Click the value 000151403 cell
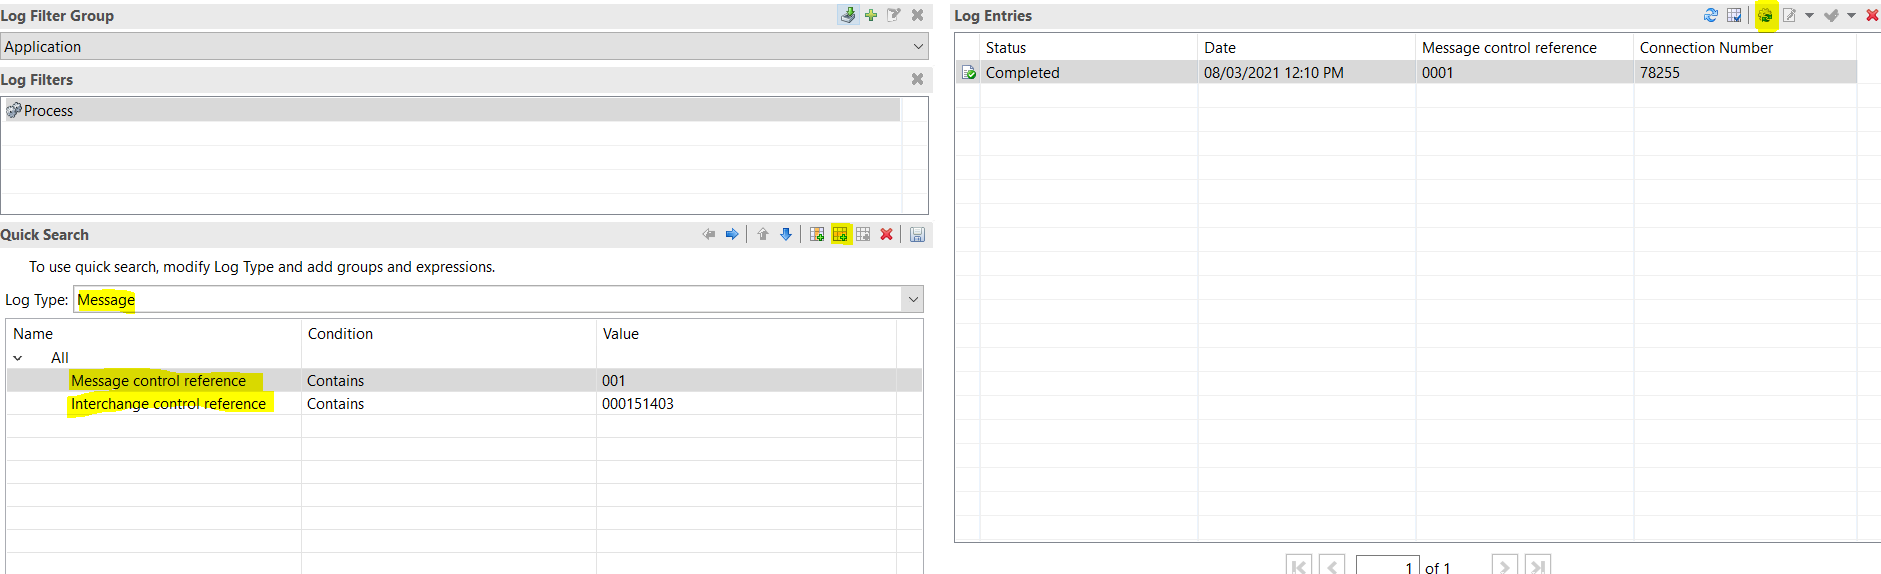The height and width of the screenshot is (574, 1881). tap(638, 403)
